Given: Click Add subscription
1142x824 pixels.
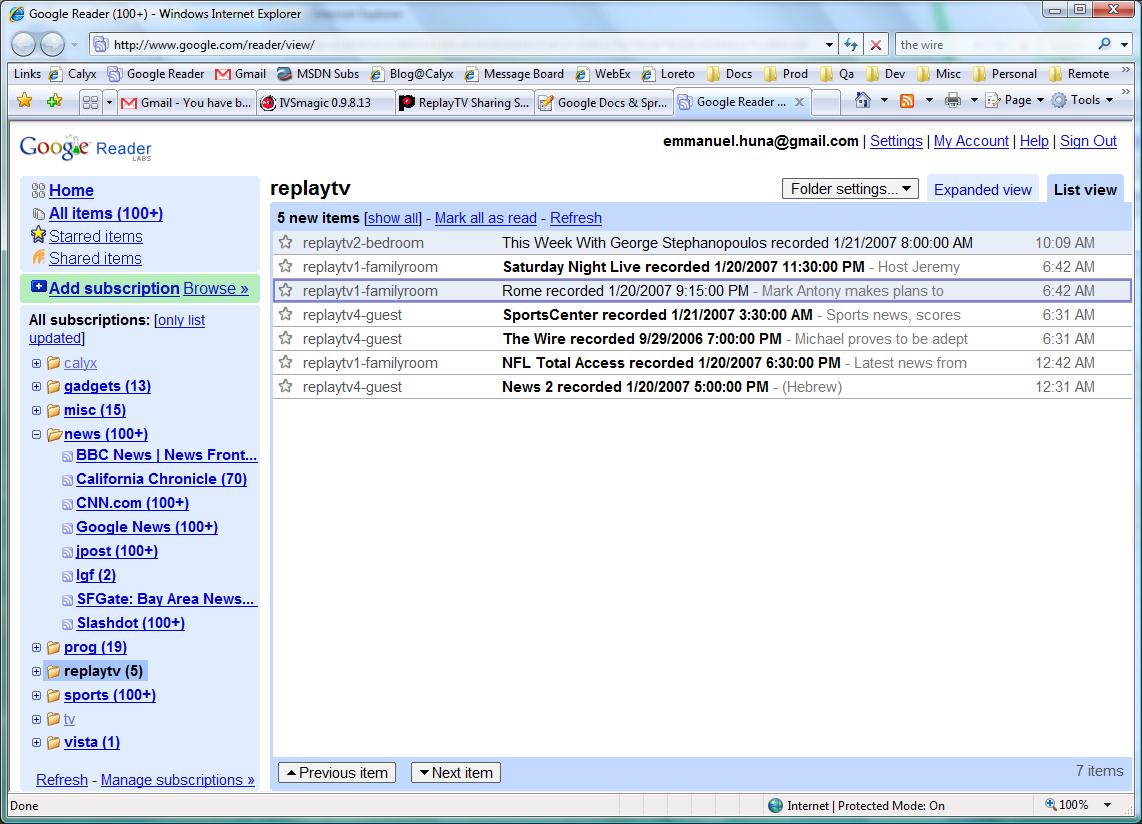Looking at the screenshot, I should [x=114, y=288].
